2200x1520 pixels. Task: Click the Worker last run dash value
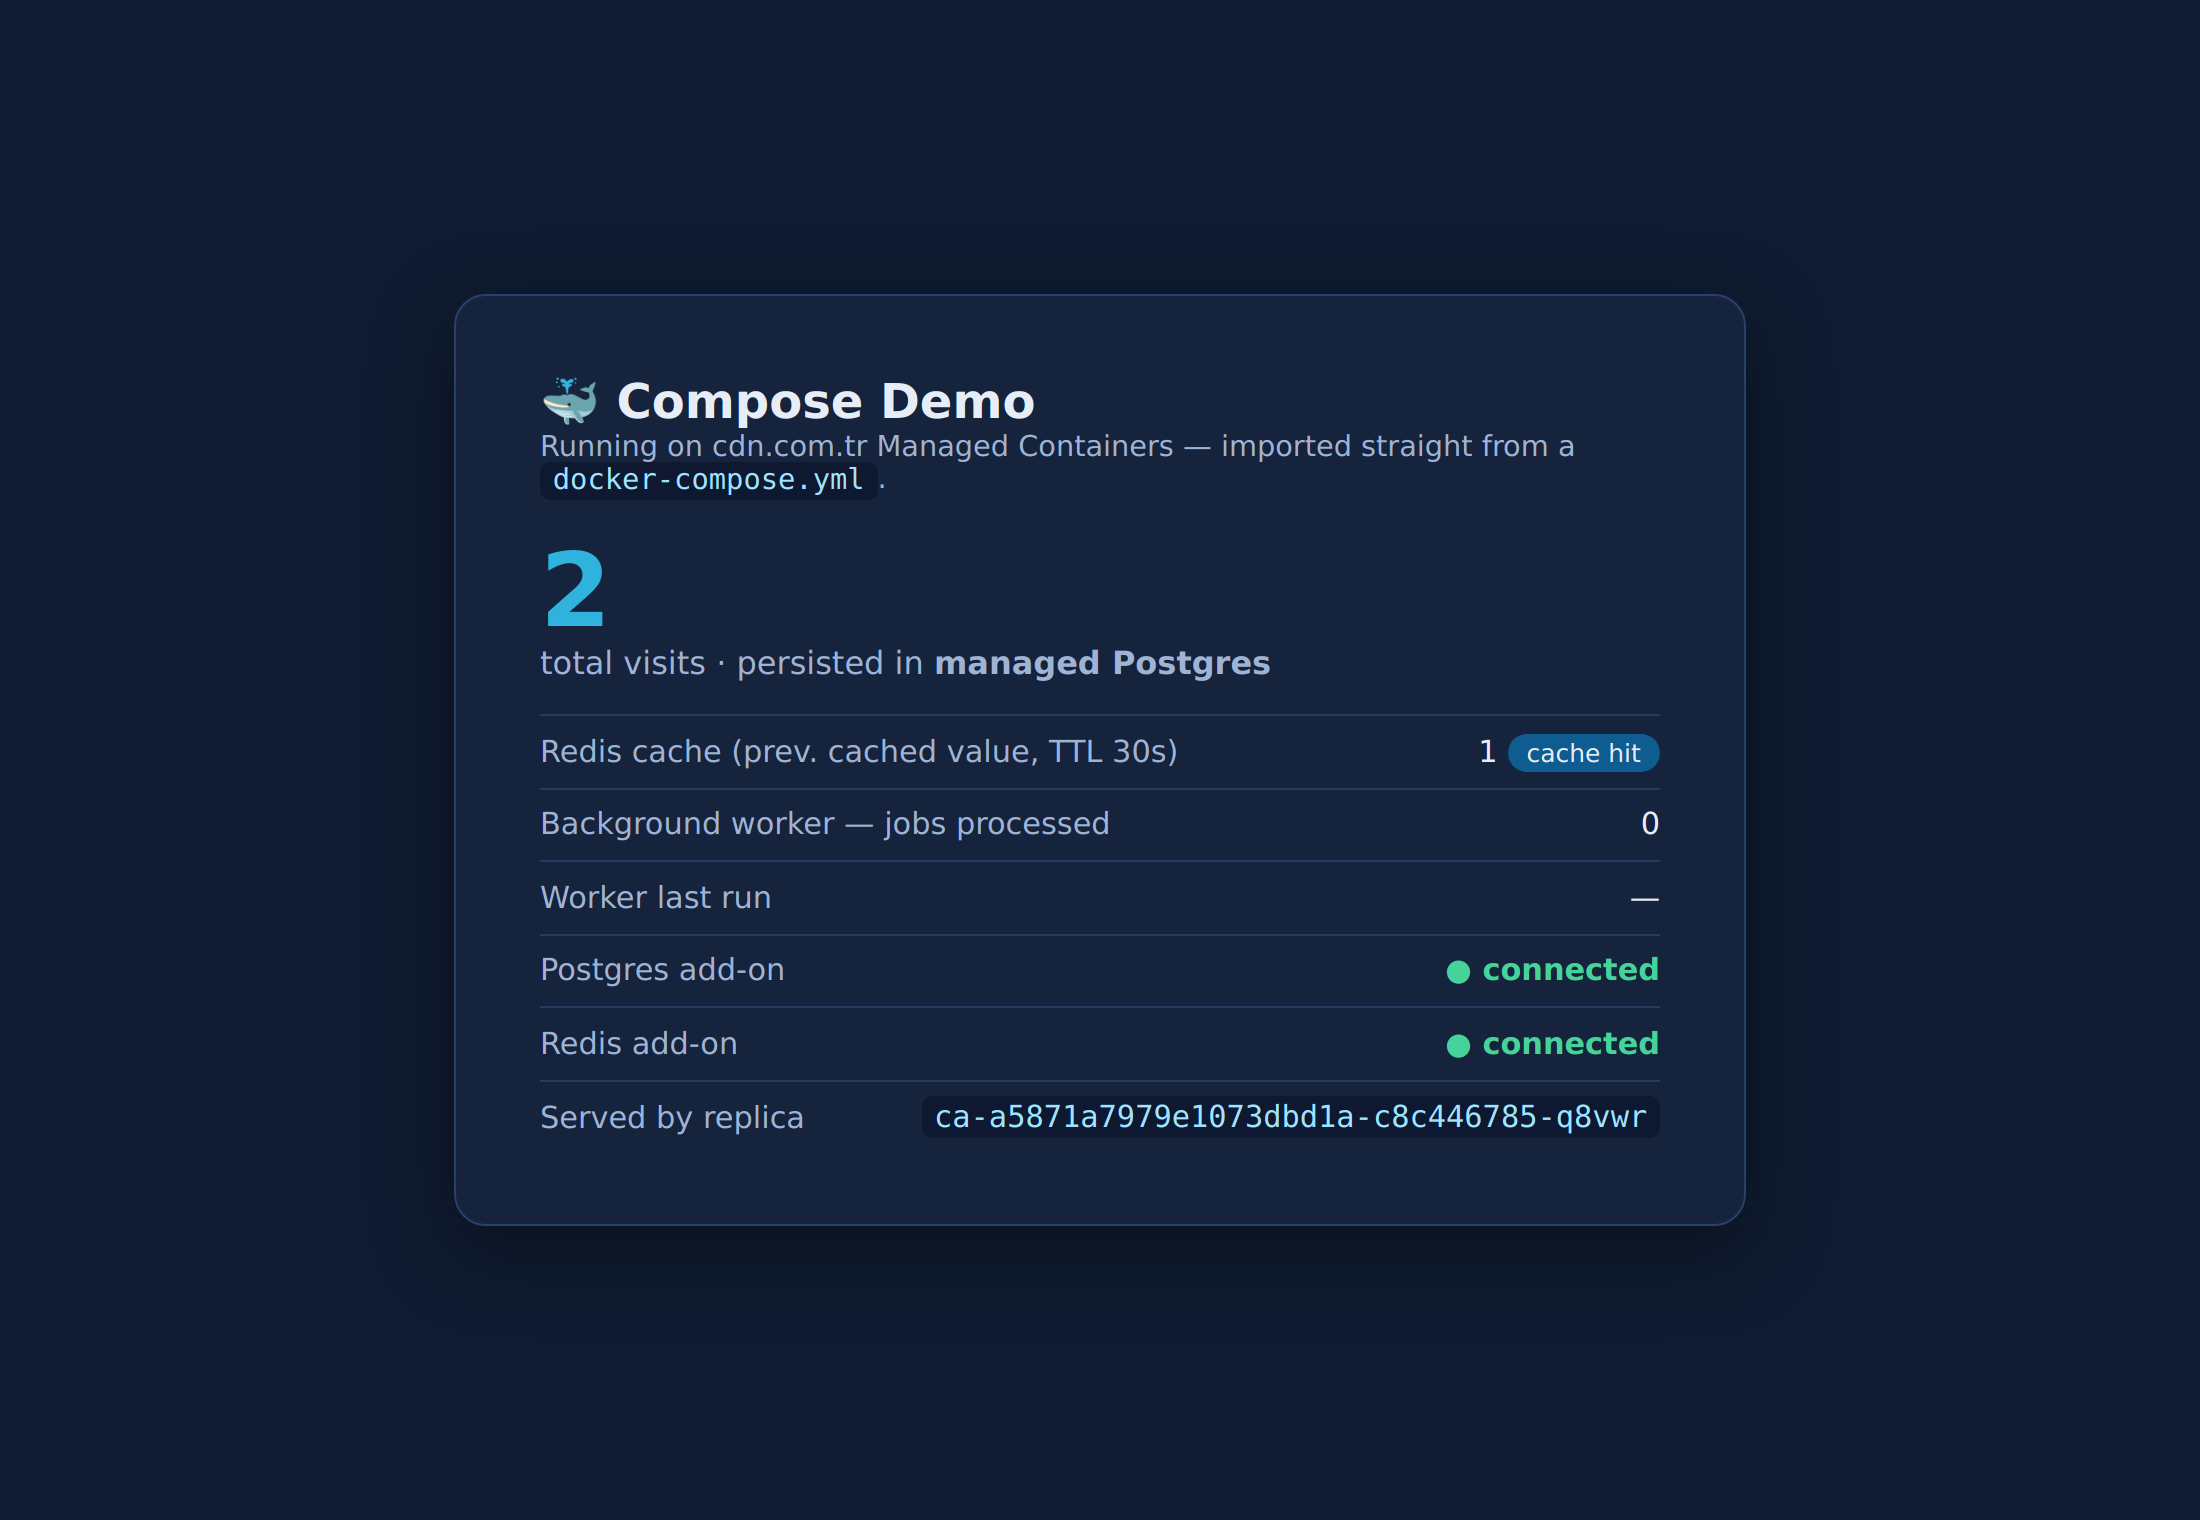pos(1645,899)
